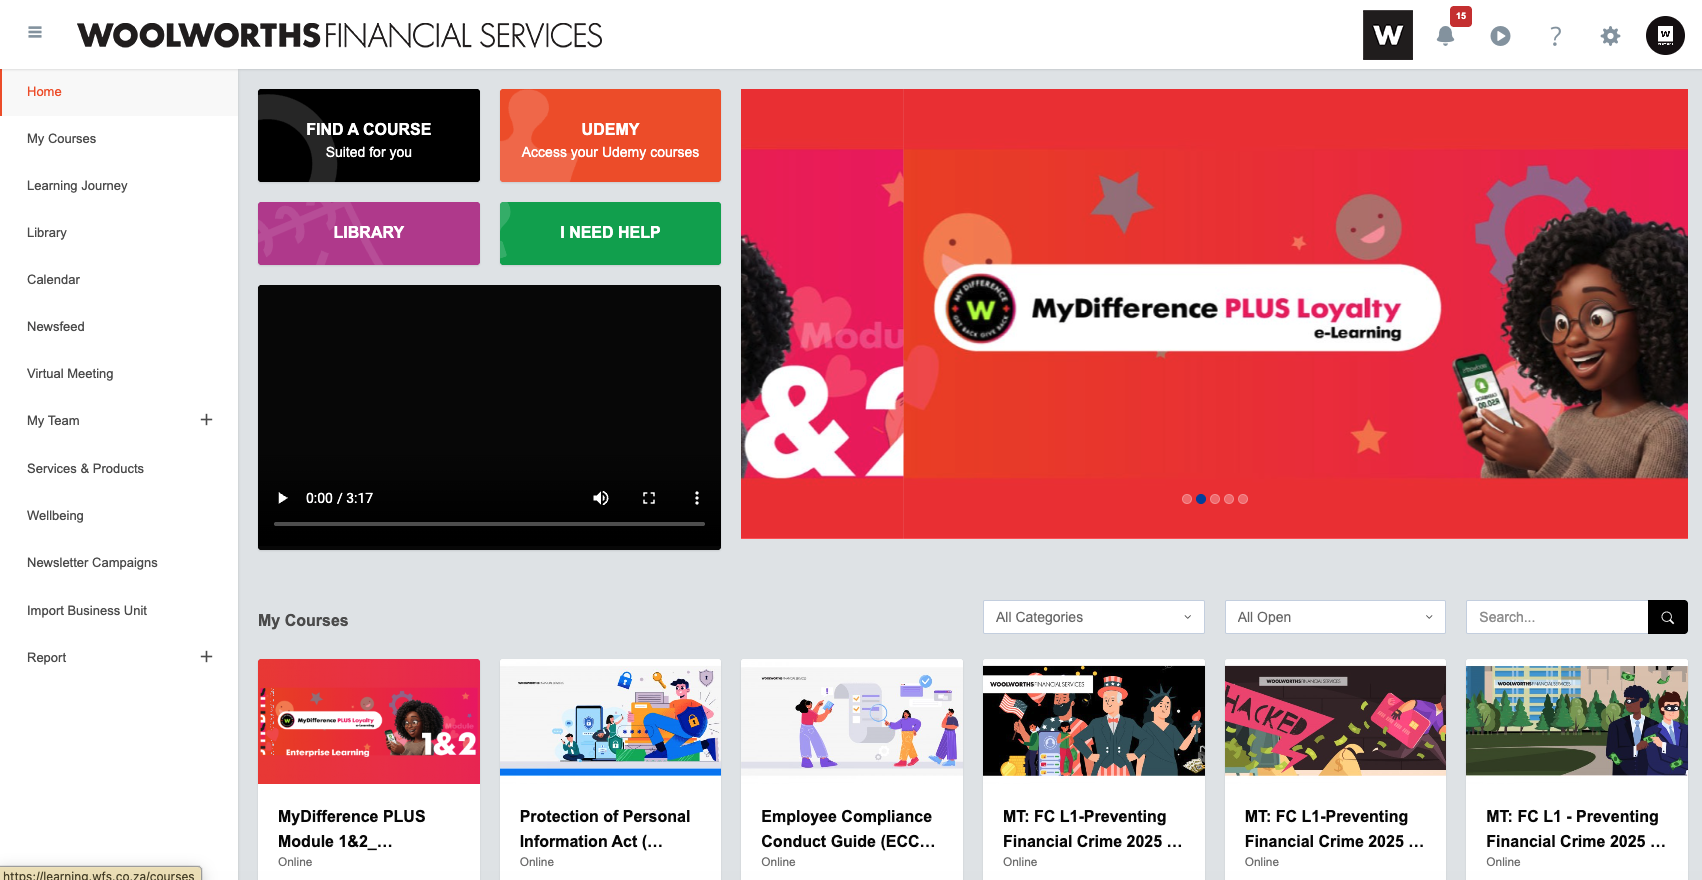Open Calendar in sidebar
The height and width of the screenshot is (880, 1702).
(119, 280)
